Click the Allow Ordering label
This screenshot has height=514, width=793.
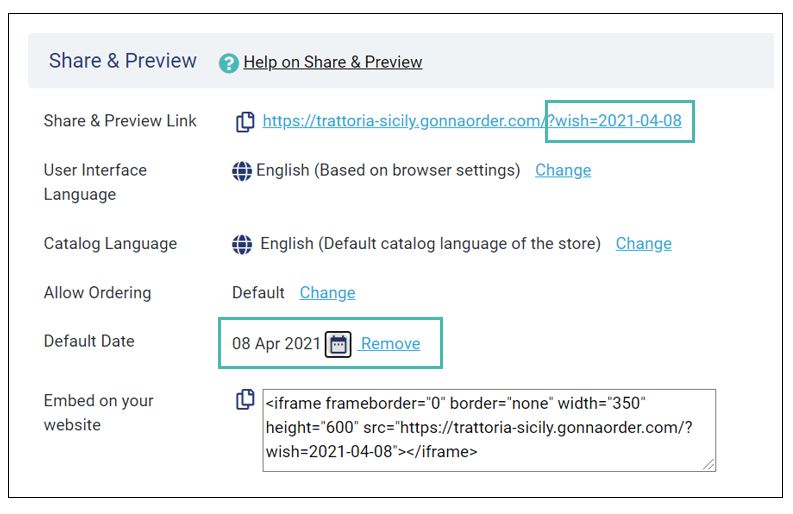(97, 292)
